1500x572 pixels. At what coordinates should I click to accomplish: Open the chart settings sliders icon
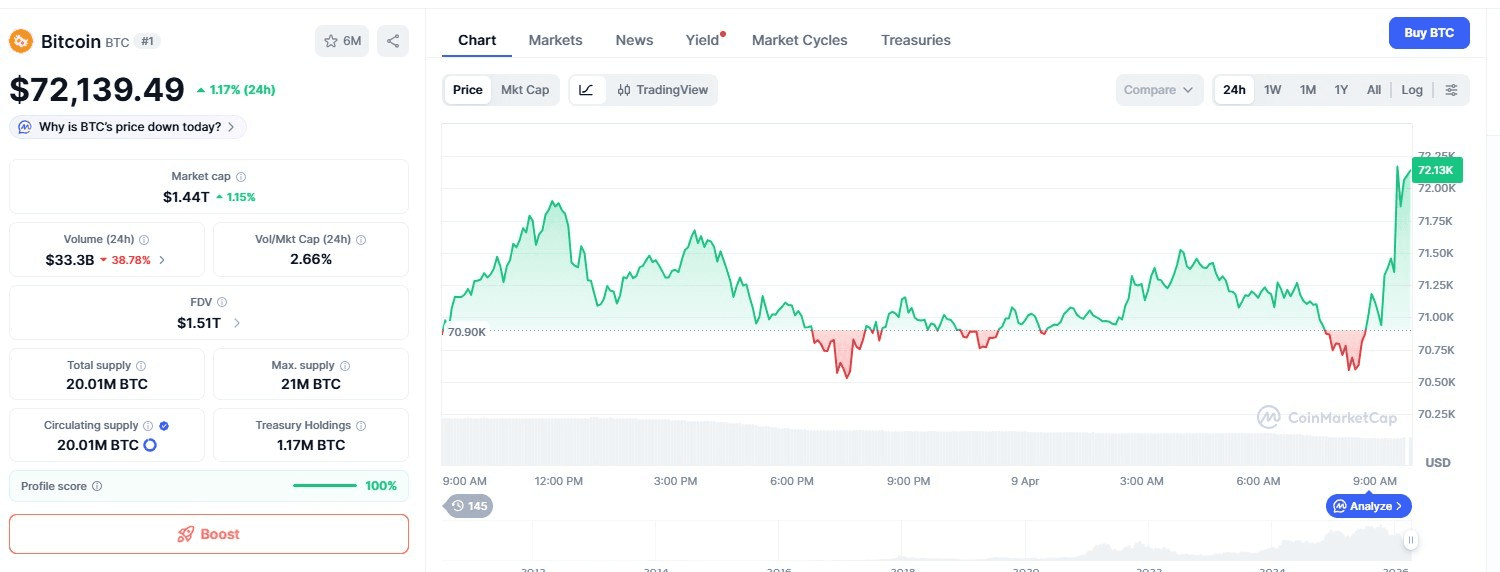[1451, 90]
